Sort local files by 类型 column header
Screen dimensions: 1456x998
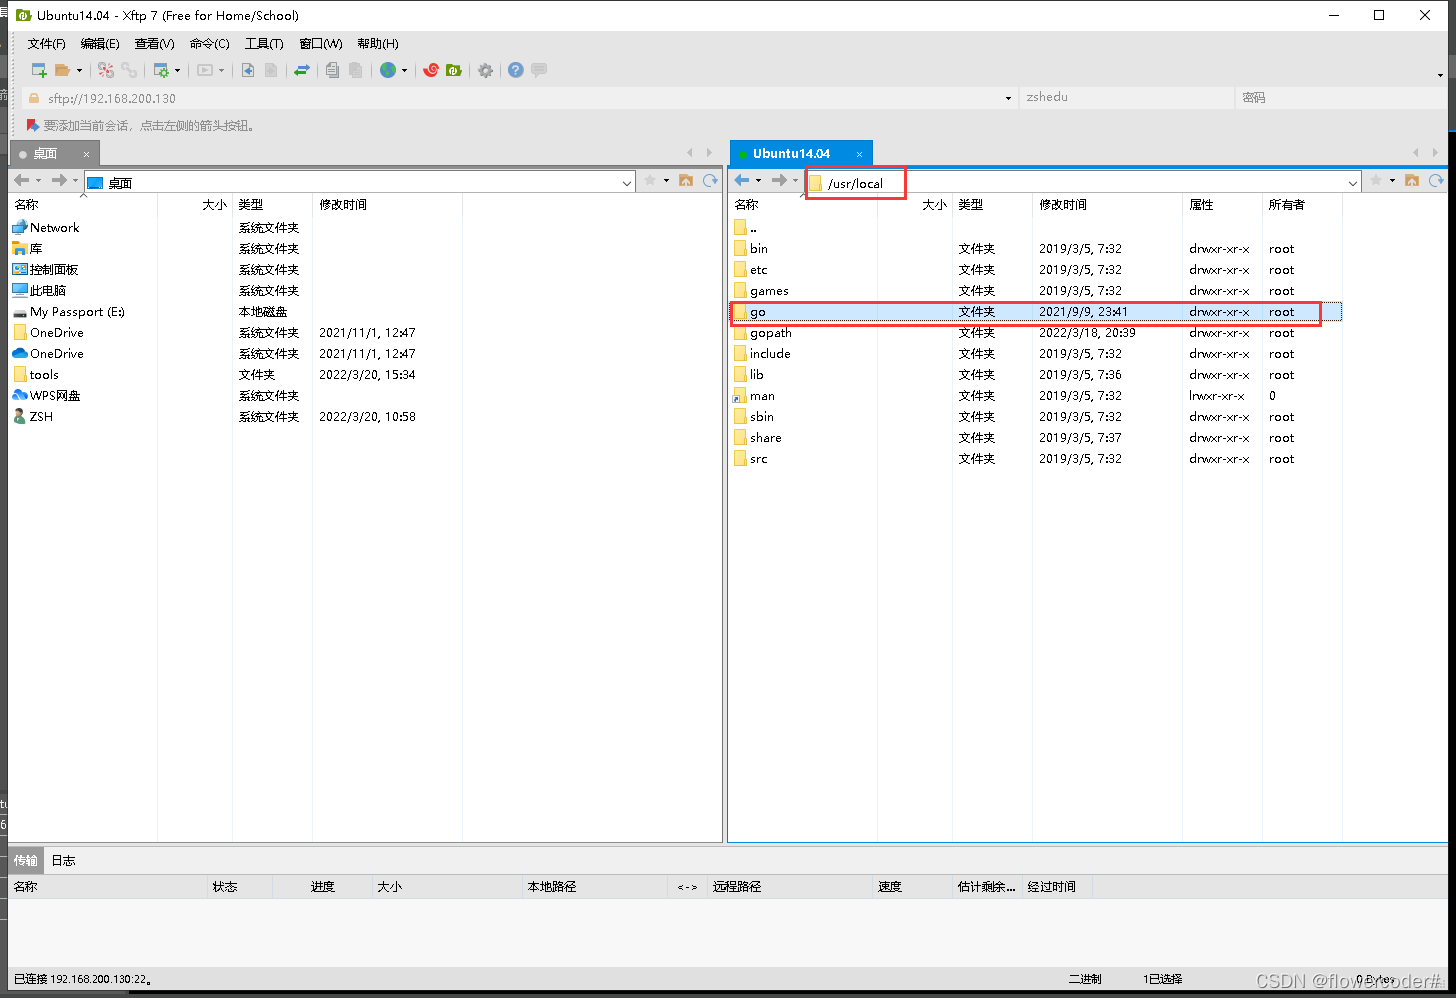pos(272,205)
